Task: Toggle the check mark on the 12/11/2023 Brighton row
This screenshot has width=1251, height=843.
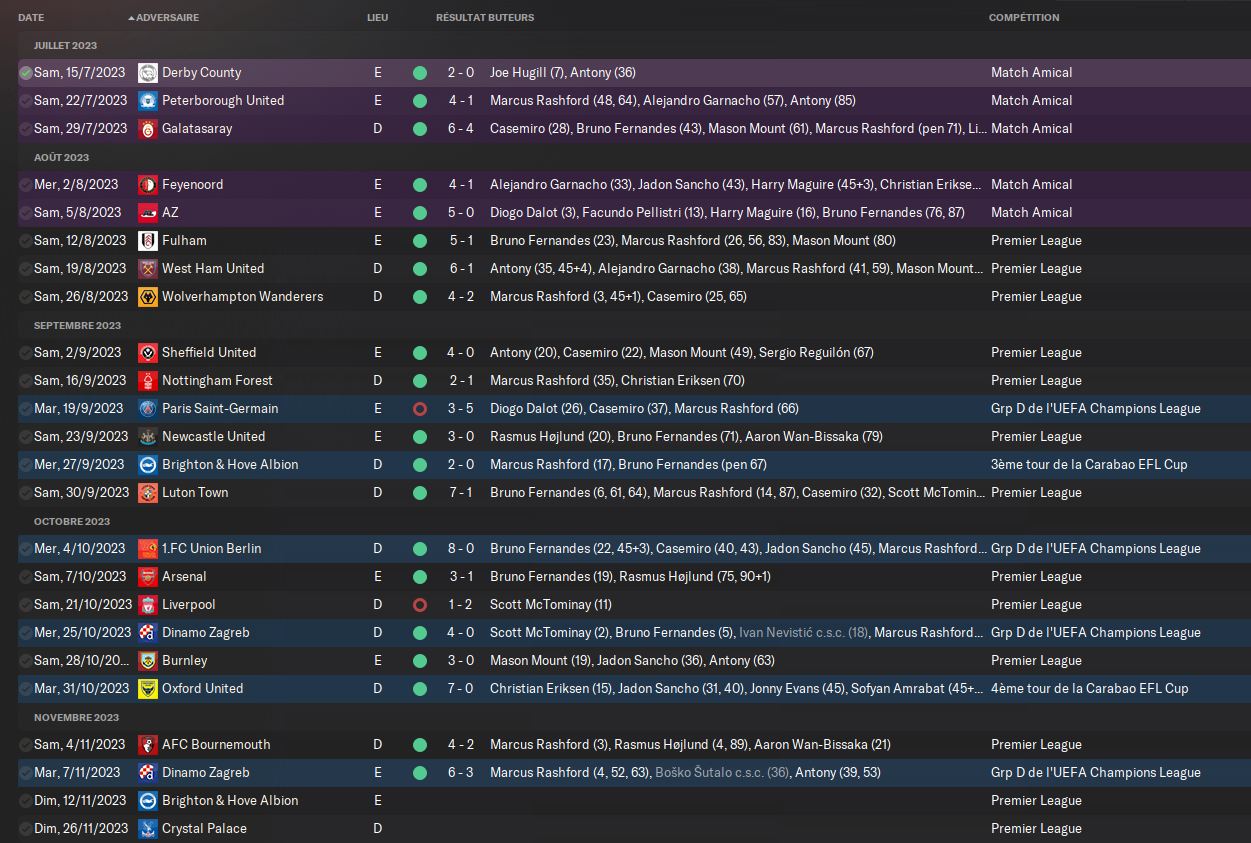Action: click(26, 801)
